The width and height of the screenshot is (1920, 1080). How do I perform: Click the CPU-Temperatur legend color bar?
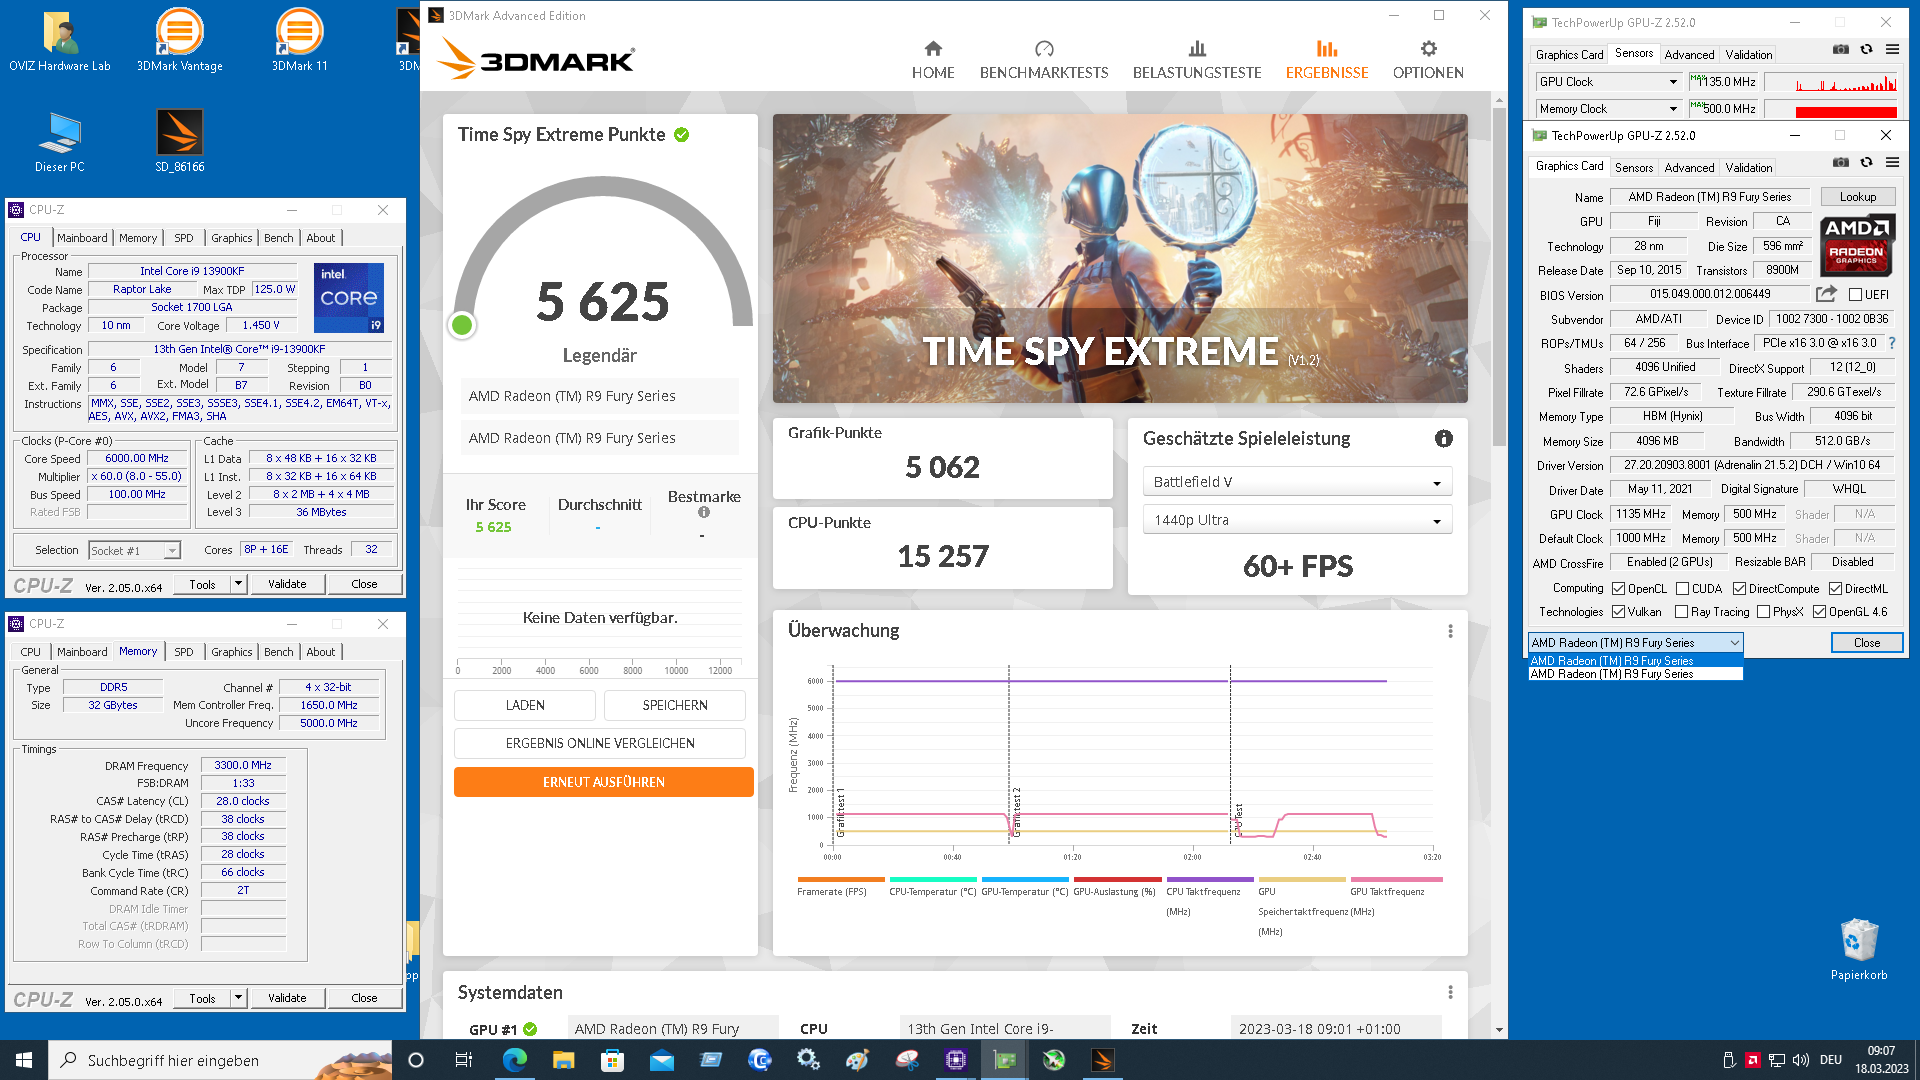click(933, 880)
